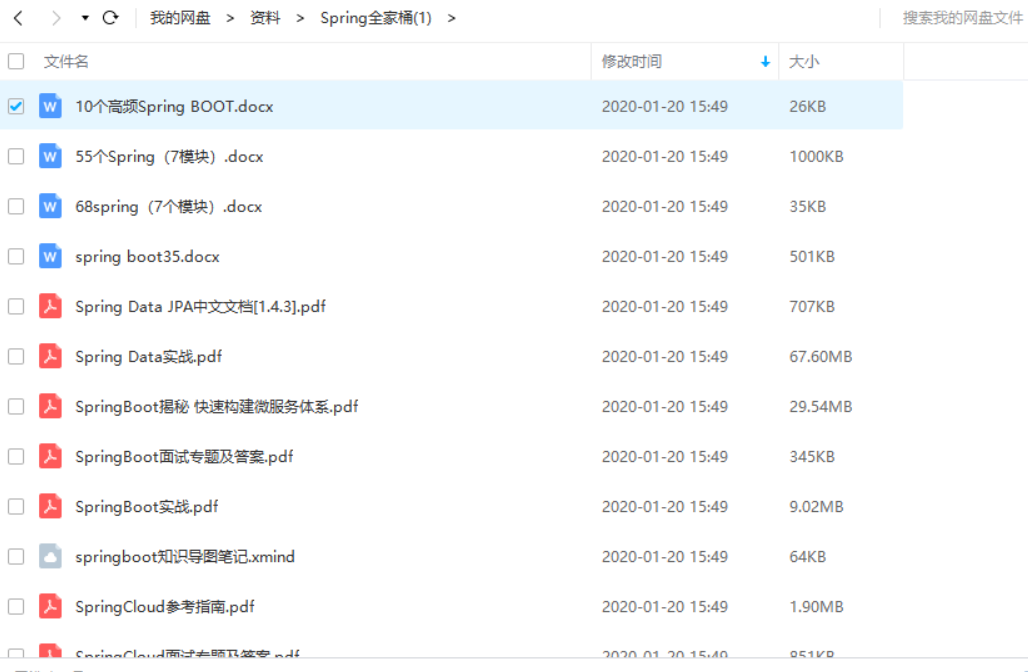1028x672 pixels.
Task: Open SpringBoot面试专题及答案.pdf
Action: pyautogui.click(x=183, y=456)
